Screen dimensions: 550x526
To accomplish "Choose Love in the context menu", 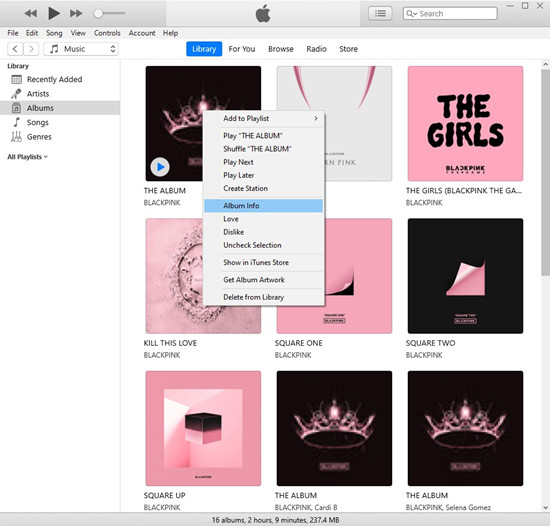I will click(x=263, y=219).
